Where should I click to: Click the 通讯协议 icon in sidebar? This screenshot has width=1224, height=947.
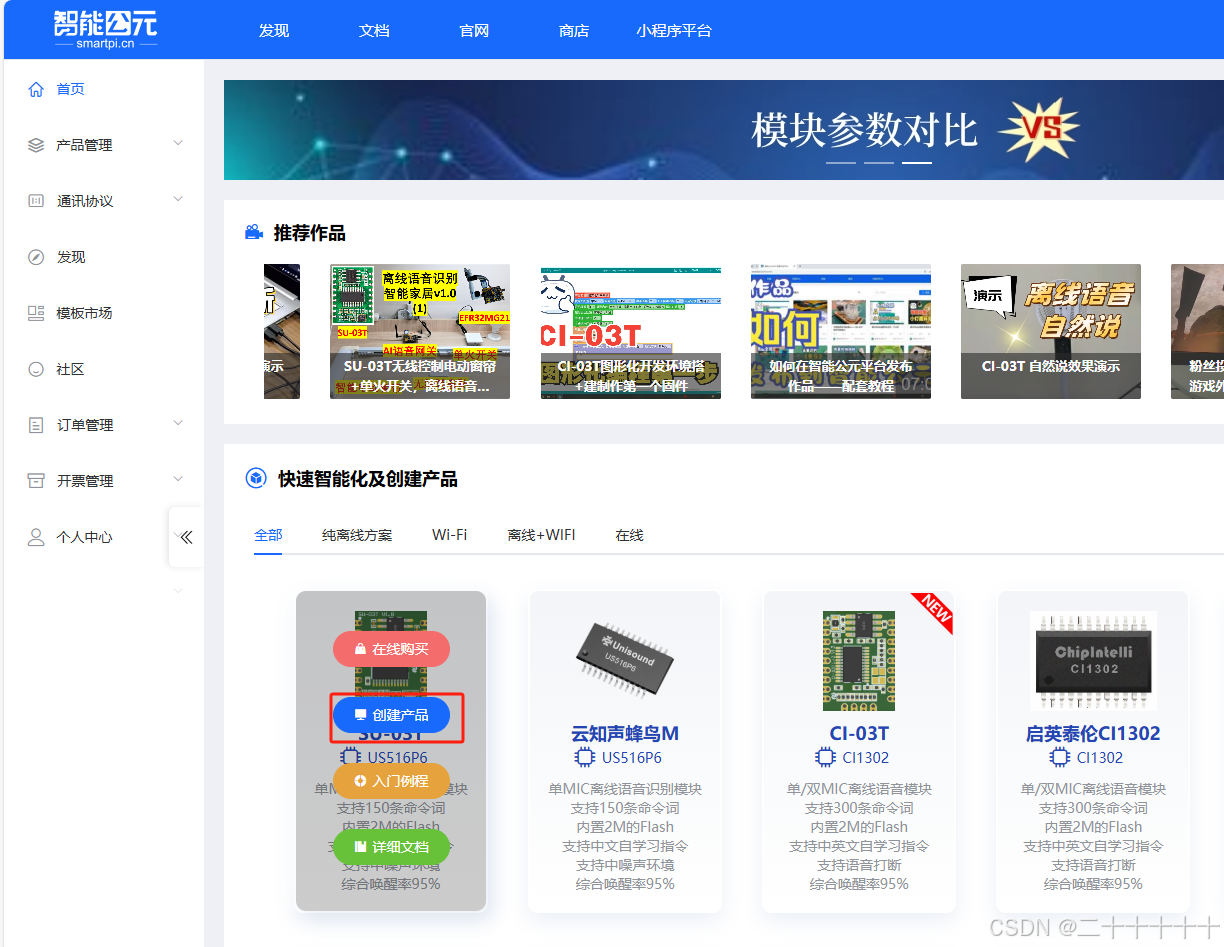36,201
